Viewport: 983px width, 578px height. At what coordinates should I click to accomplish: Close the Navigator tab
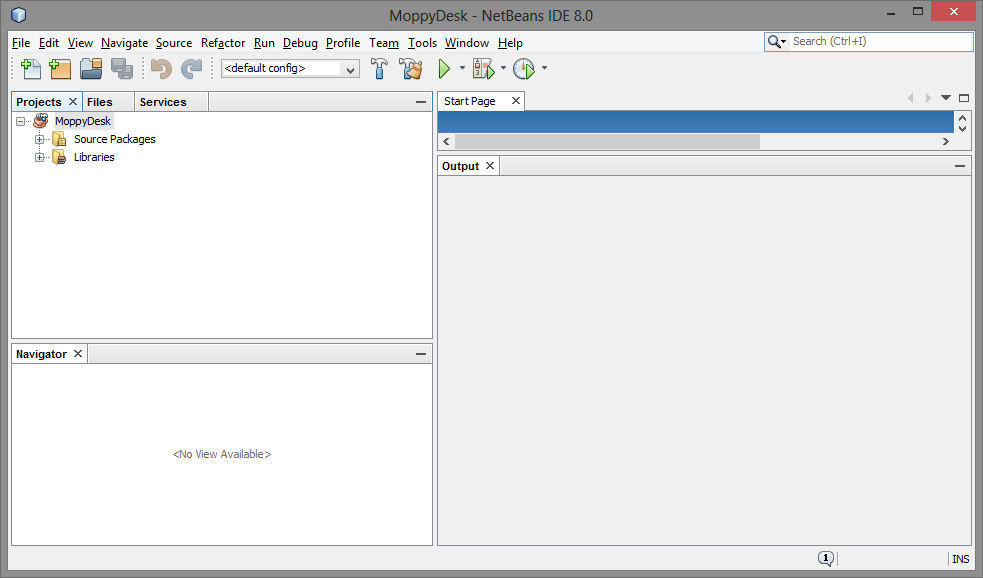(x=78, y=354)
